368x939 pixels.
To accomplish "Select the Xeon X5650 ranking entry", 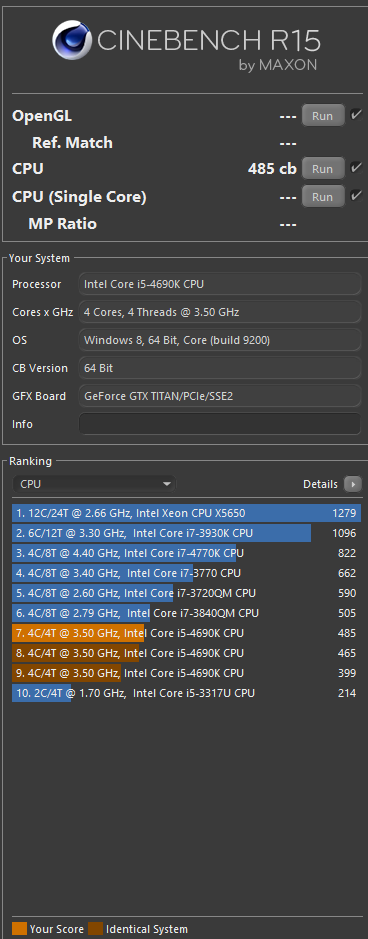I will click(x=187, y=513).
